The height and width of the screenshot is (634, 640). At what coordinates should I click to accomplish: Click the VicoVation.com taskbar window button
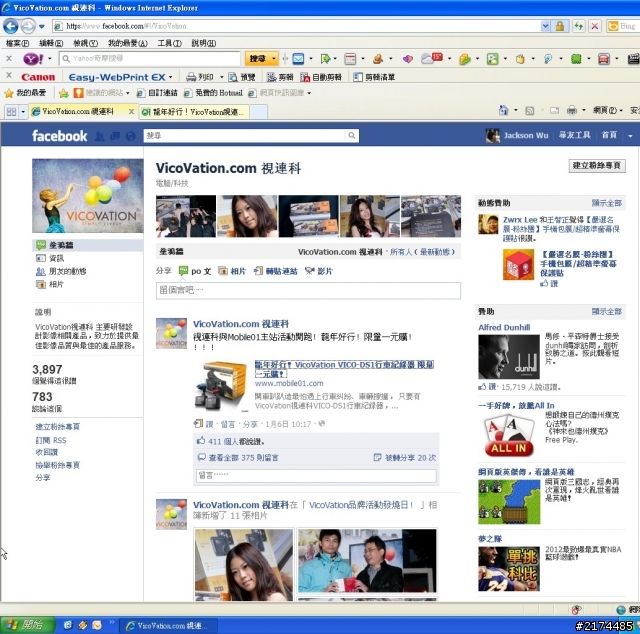click(168, 626)
